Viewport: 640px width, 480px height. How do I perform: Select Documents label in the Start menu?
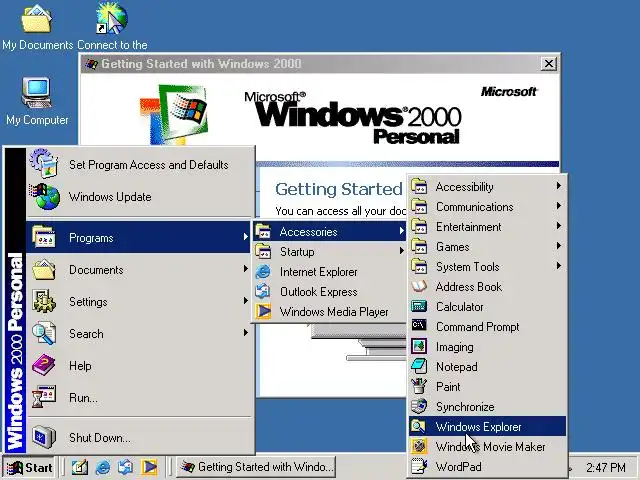pyautogui.click(x=96, y=270)
